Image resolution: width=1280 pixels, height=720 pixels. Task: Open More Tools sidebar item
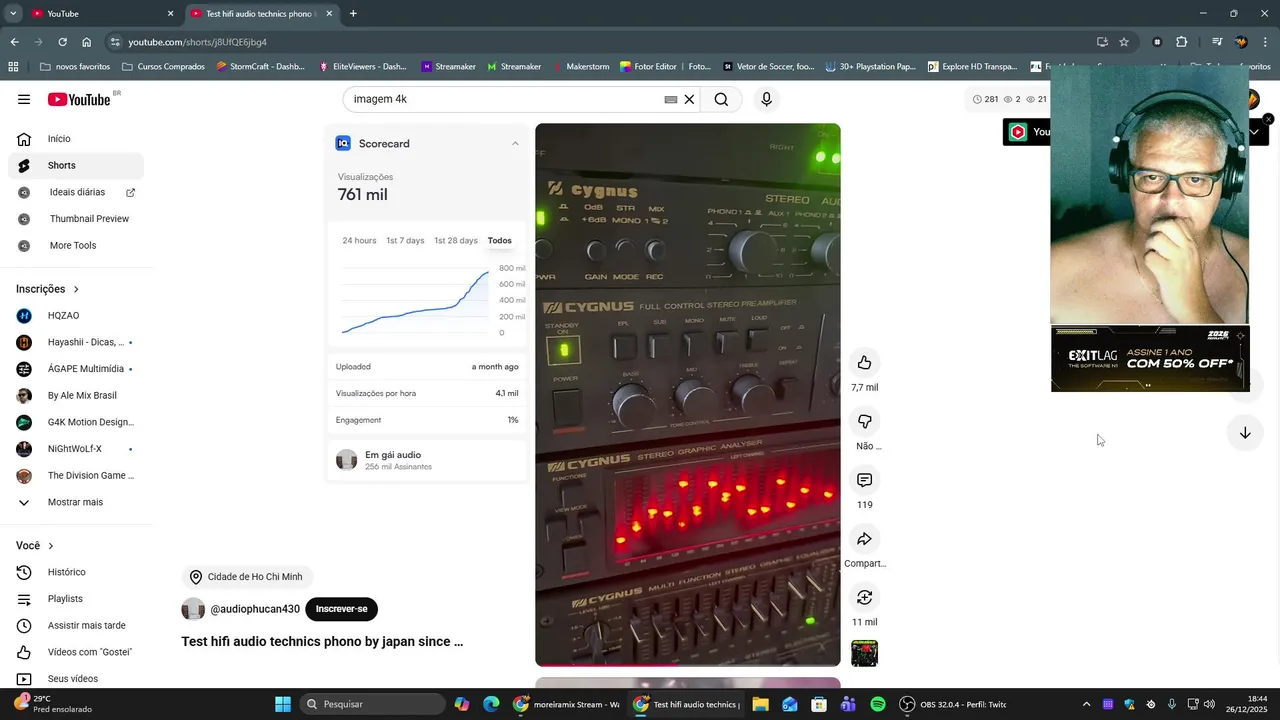tap(76, 245)
